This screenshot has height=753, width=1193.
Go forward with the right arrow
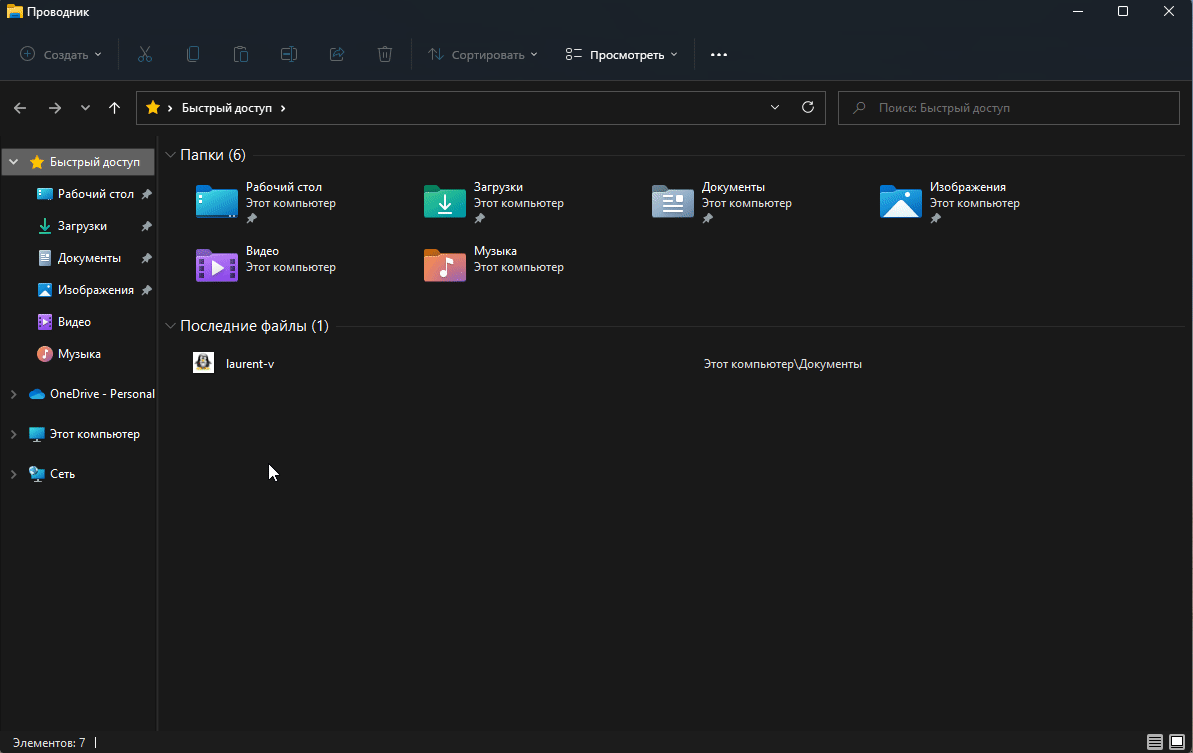[x=55, y=108]
